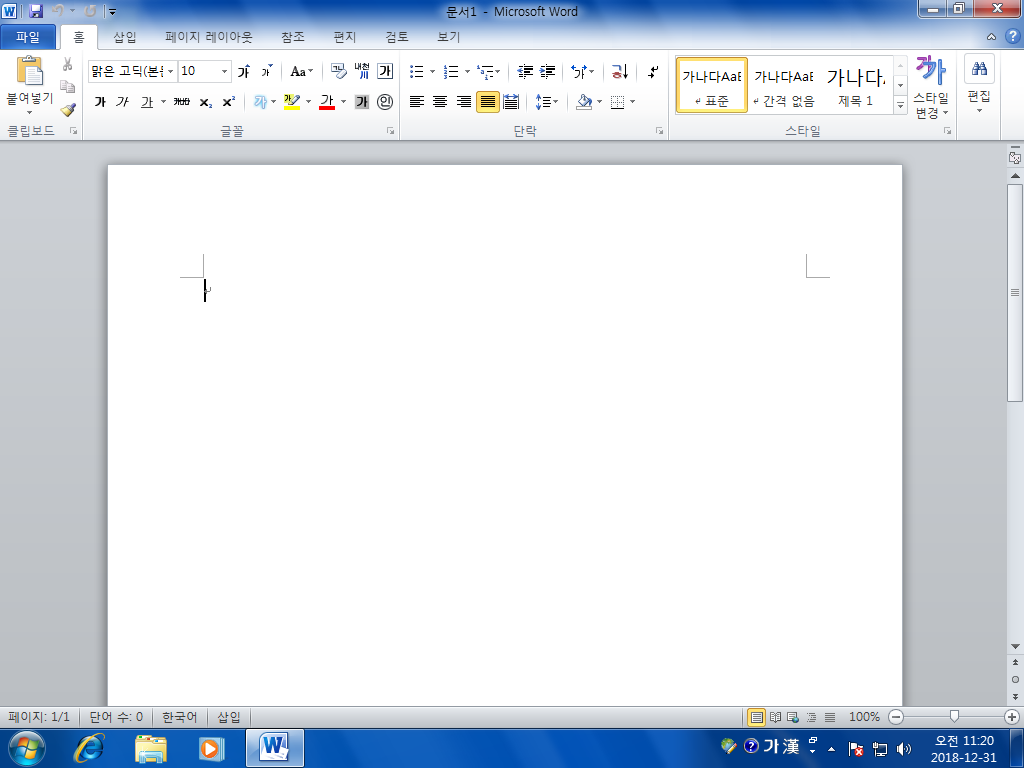The image size is (1024, 768).
Task: Click the yellow text highlight color button
Action: [291, 102]
